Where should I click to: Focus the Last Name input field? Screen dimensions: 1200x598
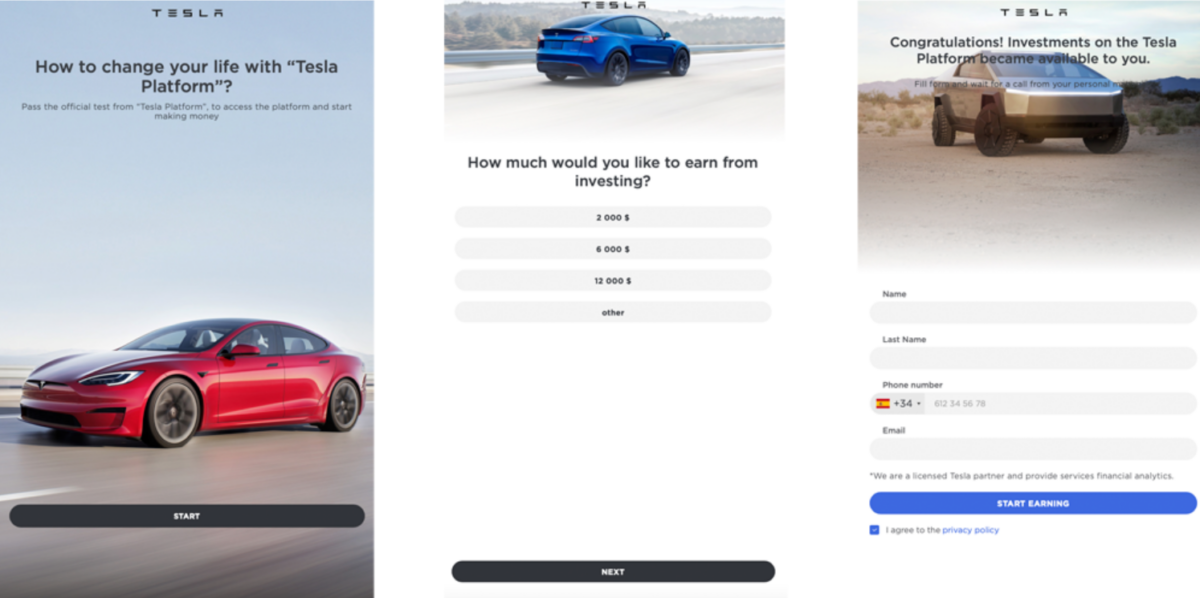coord(1033,358)
